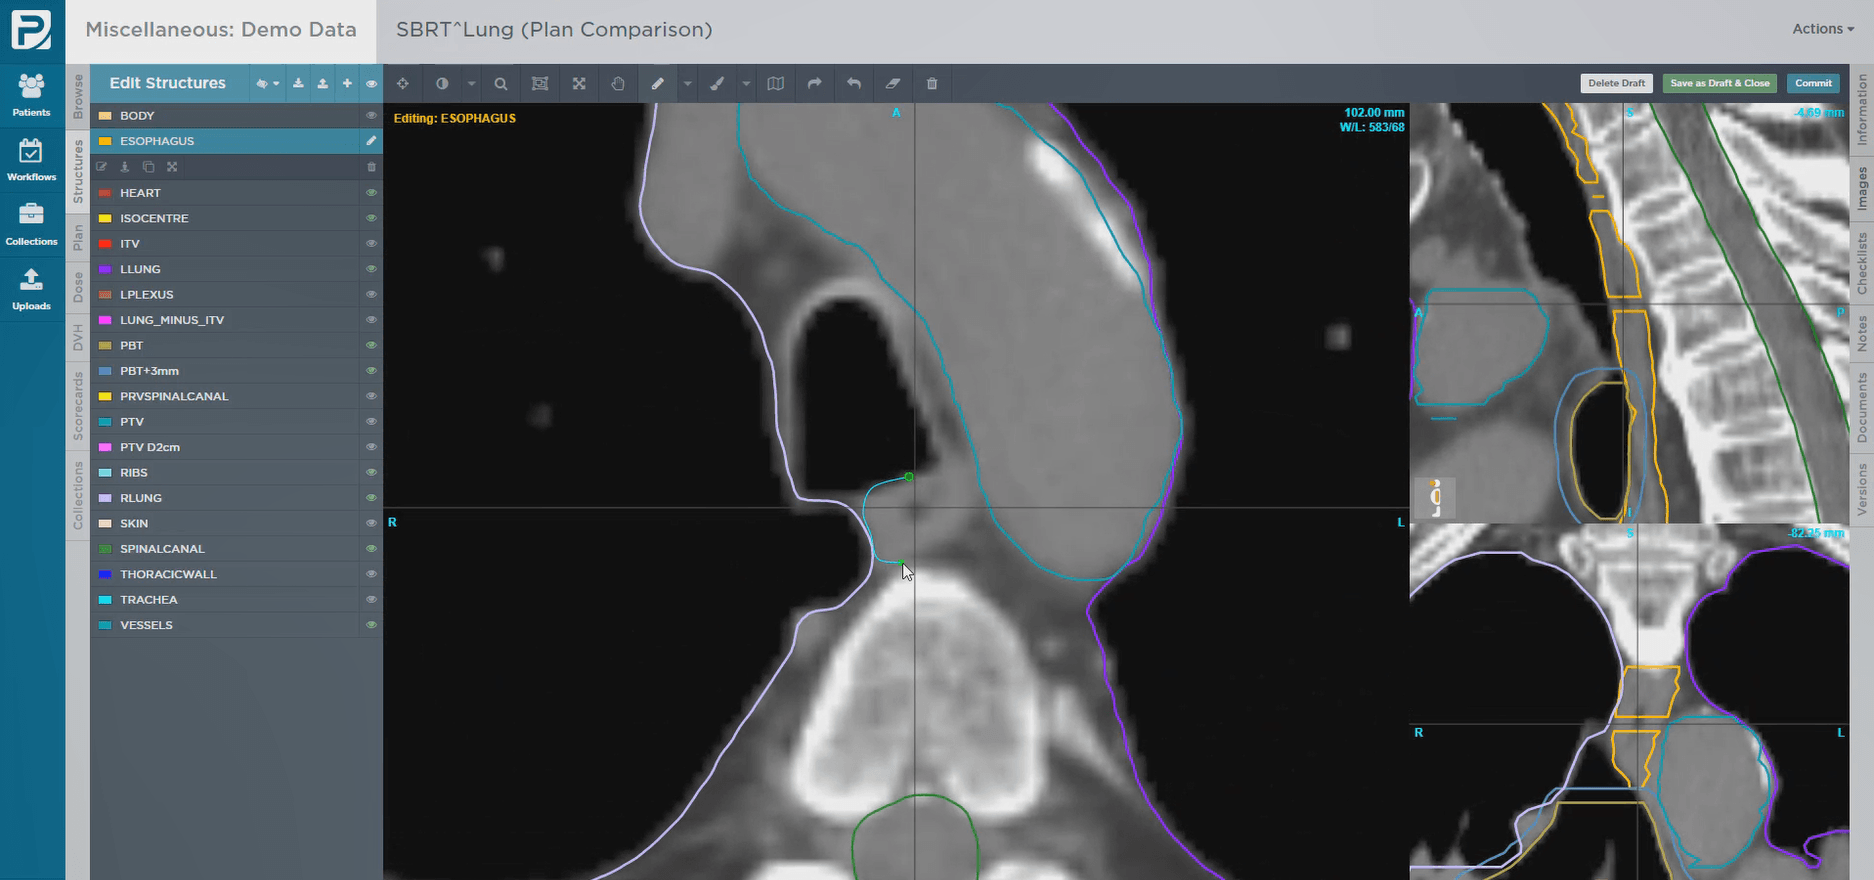The image size is (1874, 880).
Task: Select the ISOCENTRE structure row
Action: click(x=236, y=218)
